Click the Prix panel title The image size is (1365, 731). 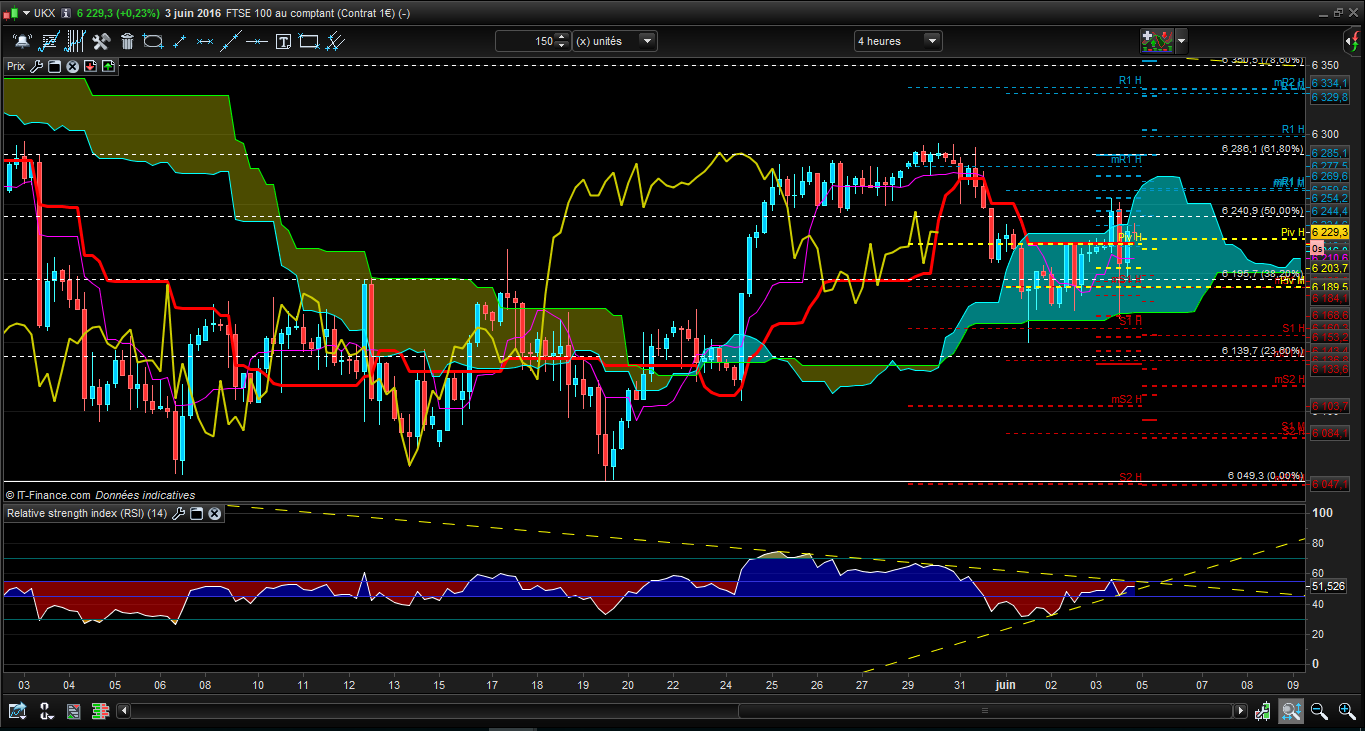pyautogui.click(x=16, y=66)
